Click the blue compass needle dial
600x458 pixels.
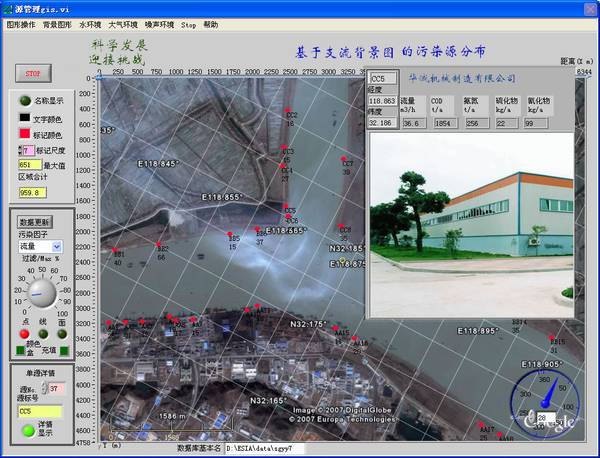(545, 402)
